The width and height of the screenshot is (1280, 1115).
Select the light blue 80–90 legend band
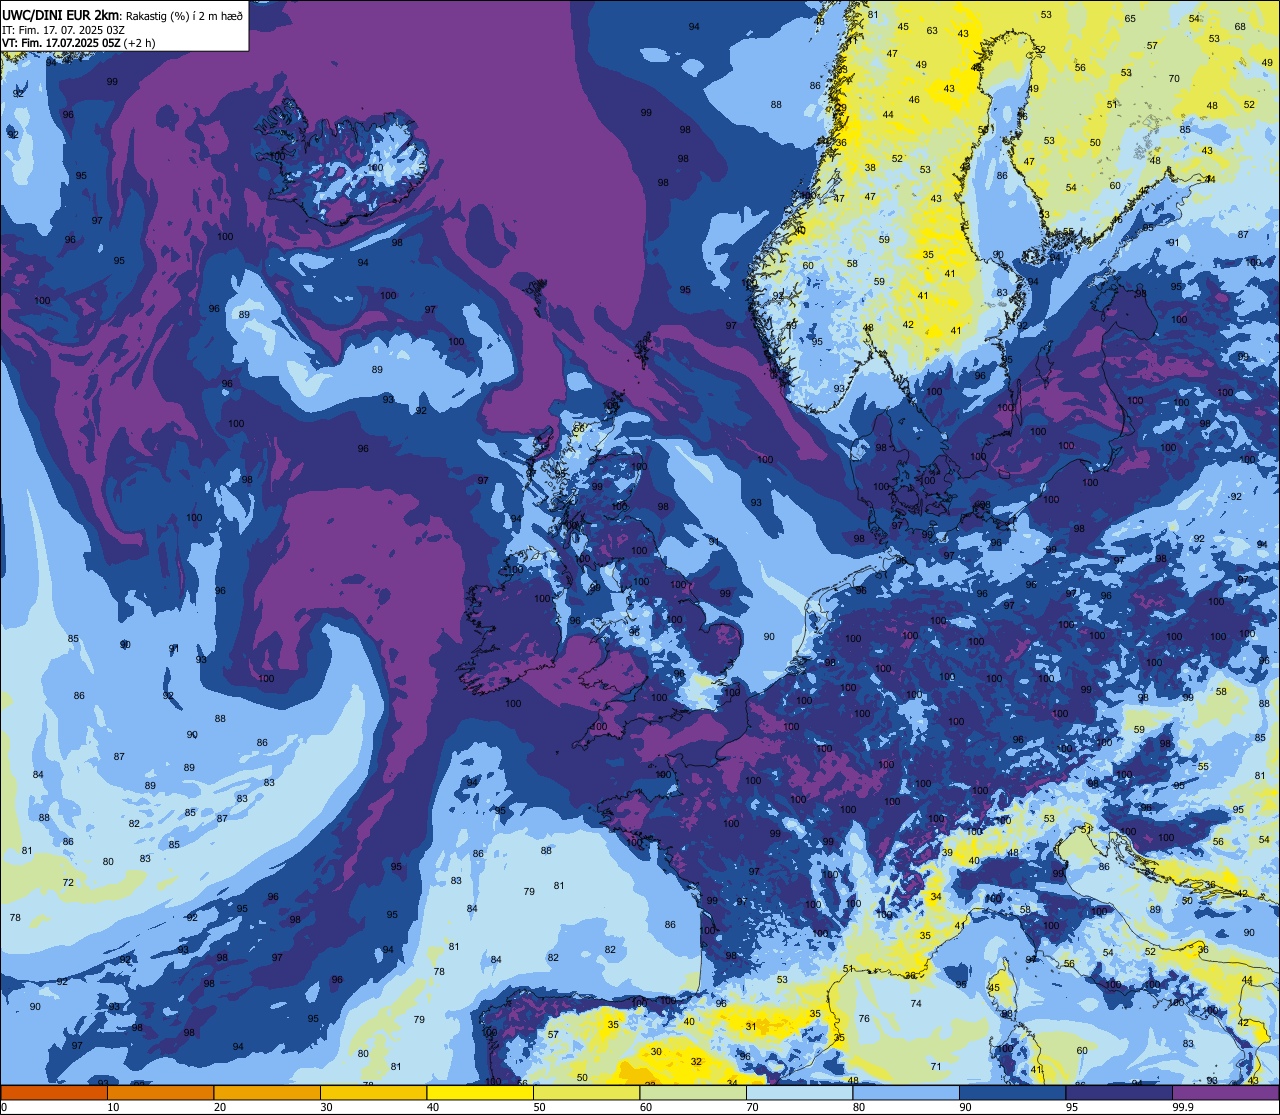906,1093
